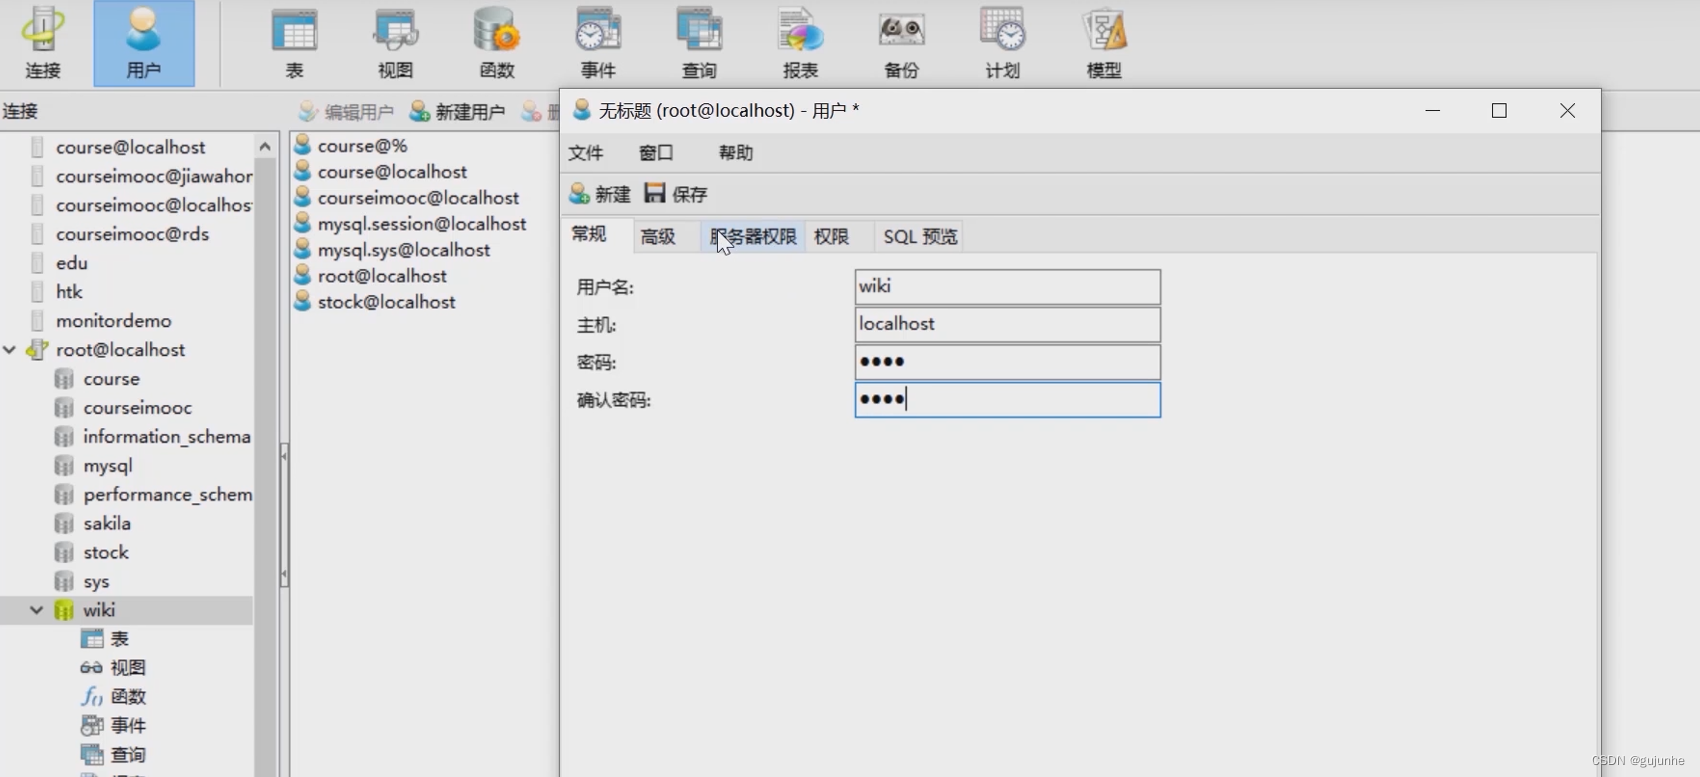This screenshot has height=777, width=1700.
Task: Click 新建用户 (New User) button
Action: pos(457,111)
